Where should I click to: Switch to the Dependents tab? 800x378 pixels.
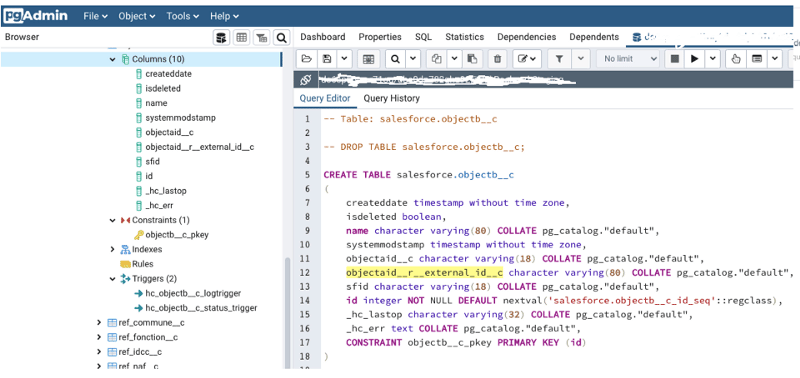(594, 37)
